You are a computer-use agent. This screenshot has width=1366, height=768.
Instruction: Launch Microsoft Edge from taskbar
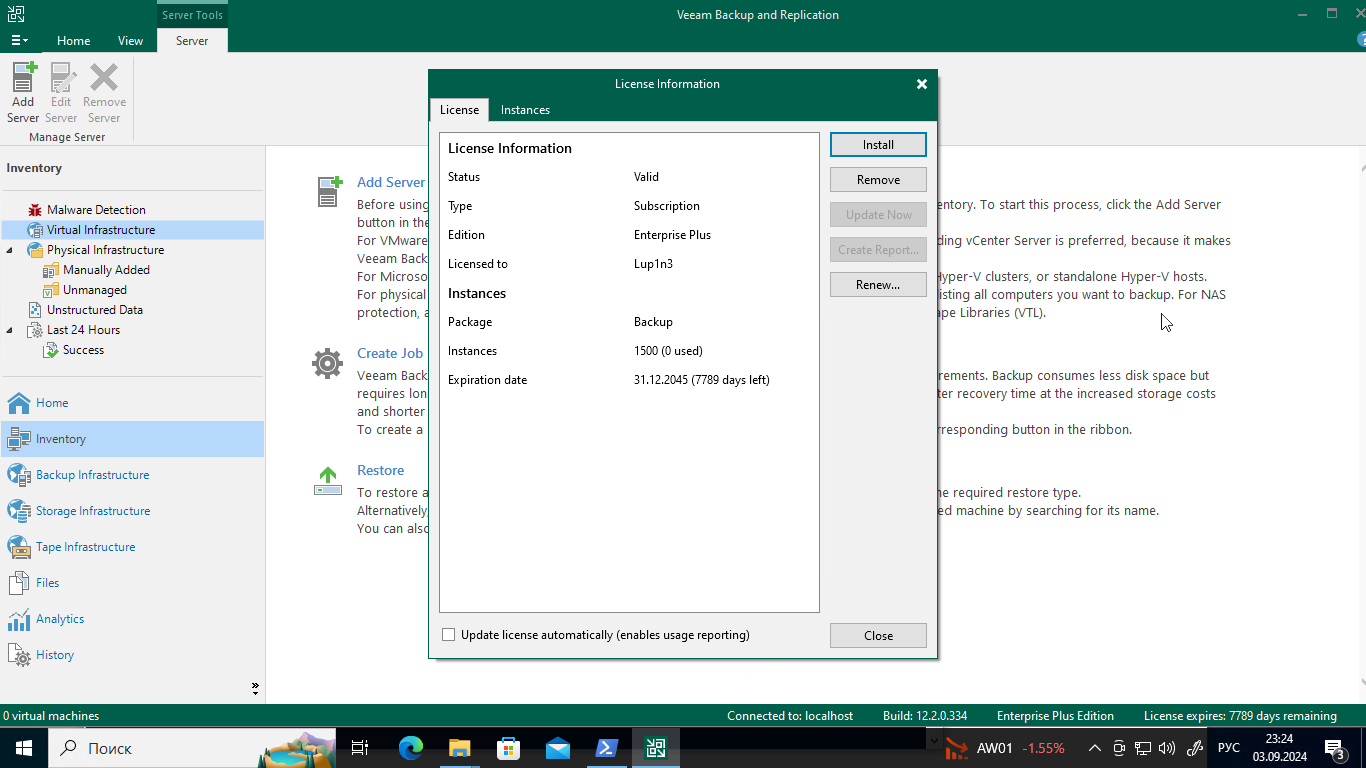[411, 748]
